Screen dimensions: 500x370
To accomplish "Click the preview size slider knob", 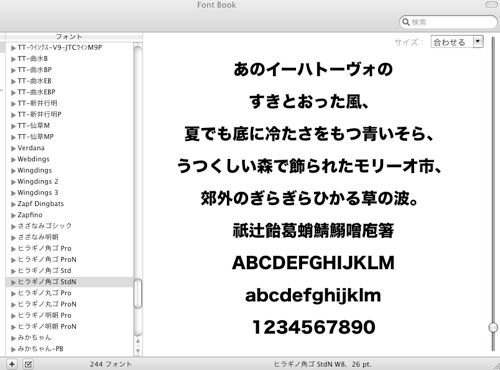I will tap(493, 327).
